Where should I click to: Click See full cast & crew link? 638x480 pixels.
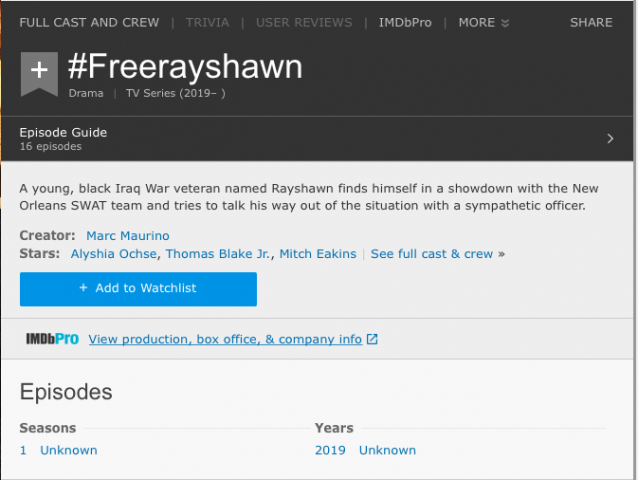437,254
